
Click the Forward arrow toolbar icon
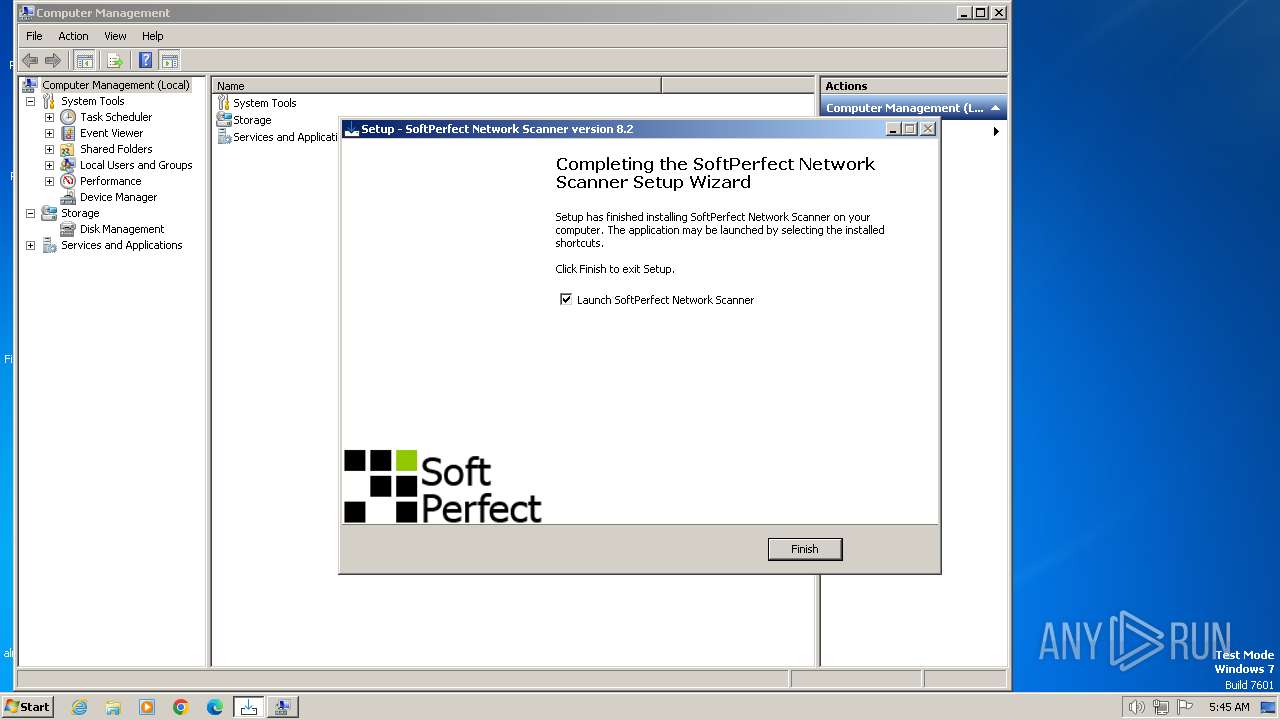coord(53,60)
